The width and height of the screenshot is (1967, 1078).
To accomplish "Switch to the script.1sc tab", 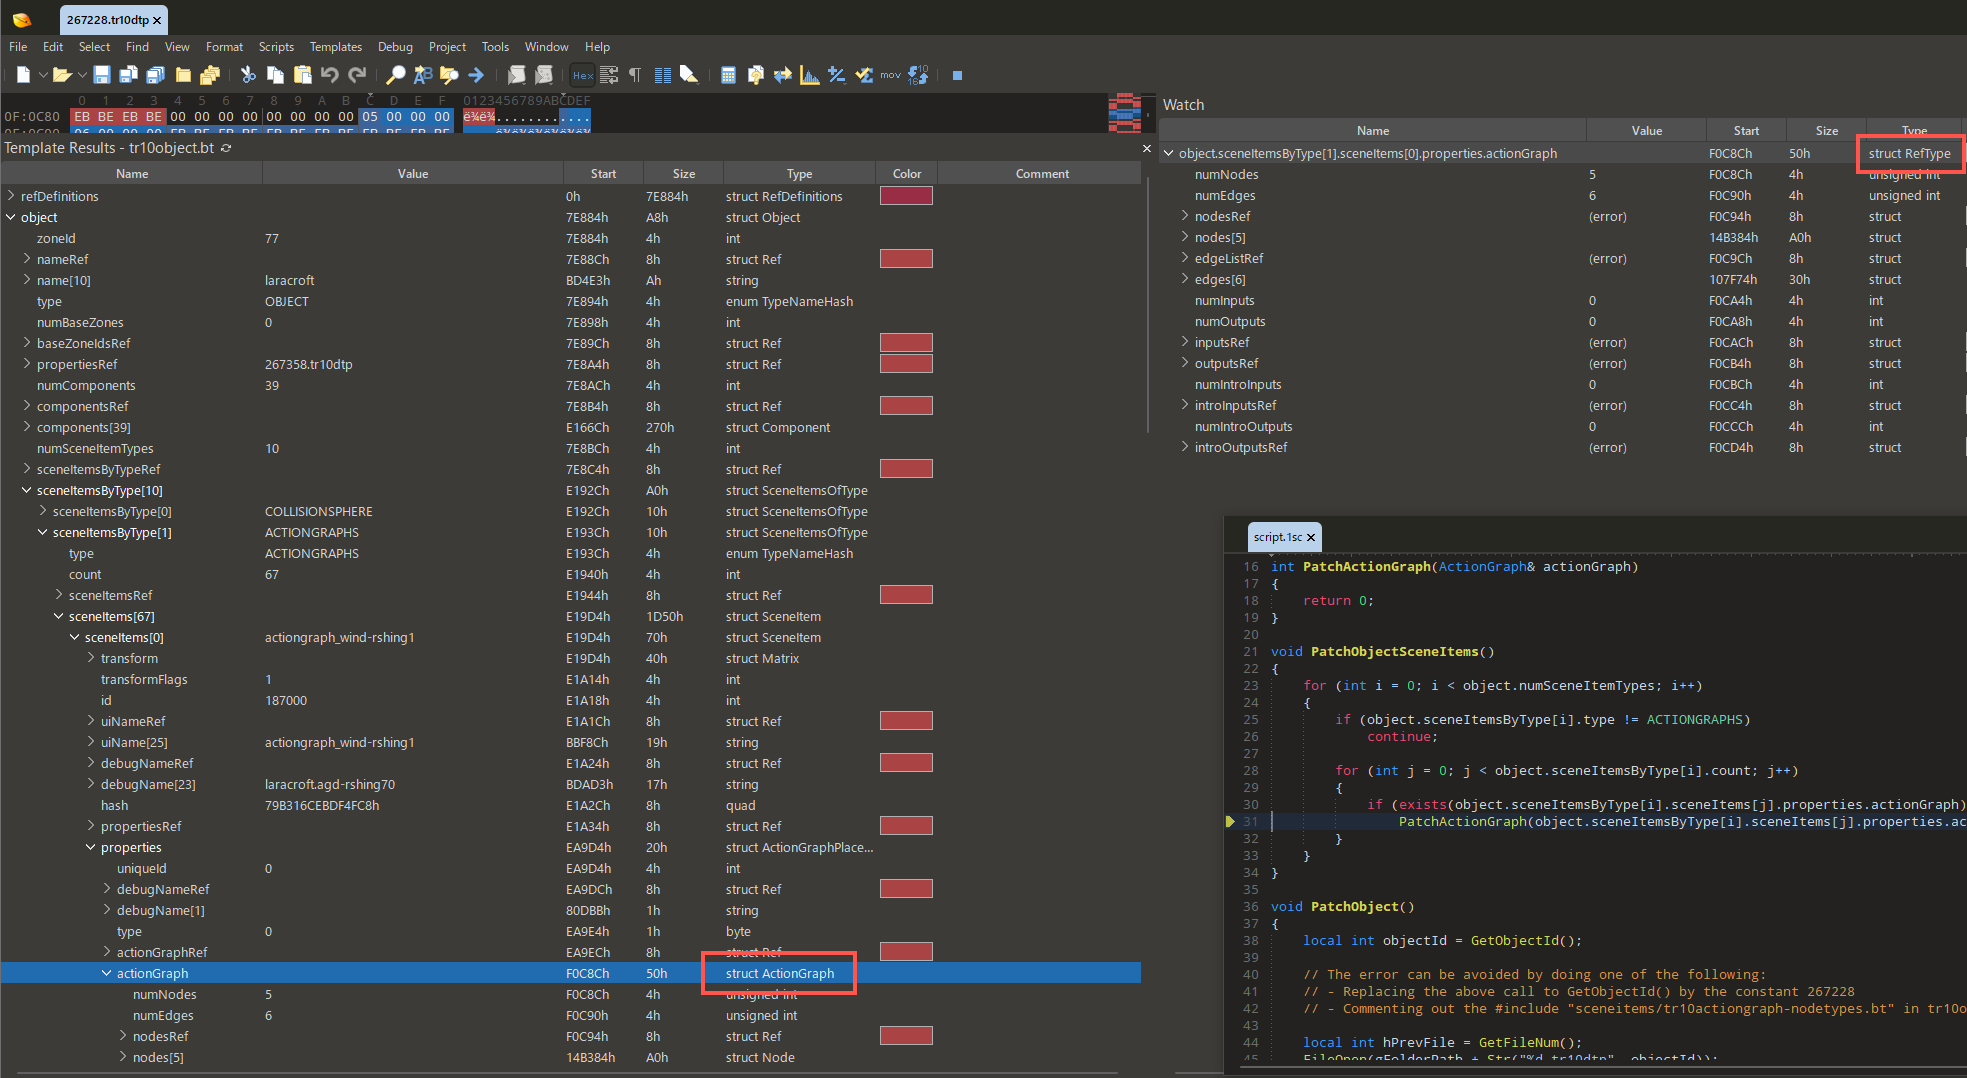I will [1277, 537].
